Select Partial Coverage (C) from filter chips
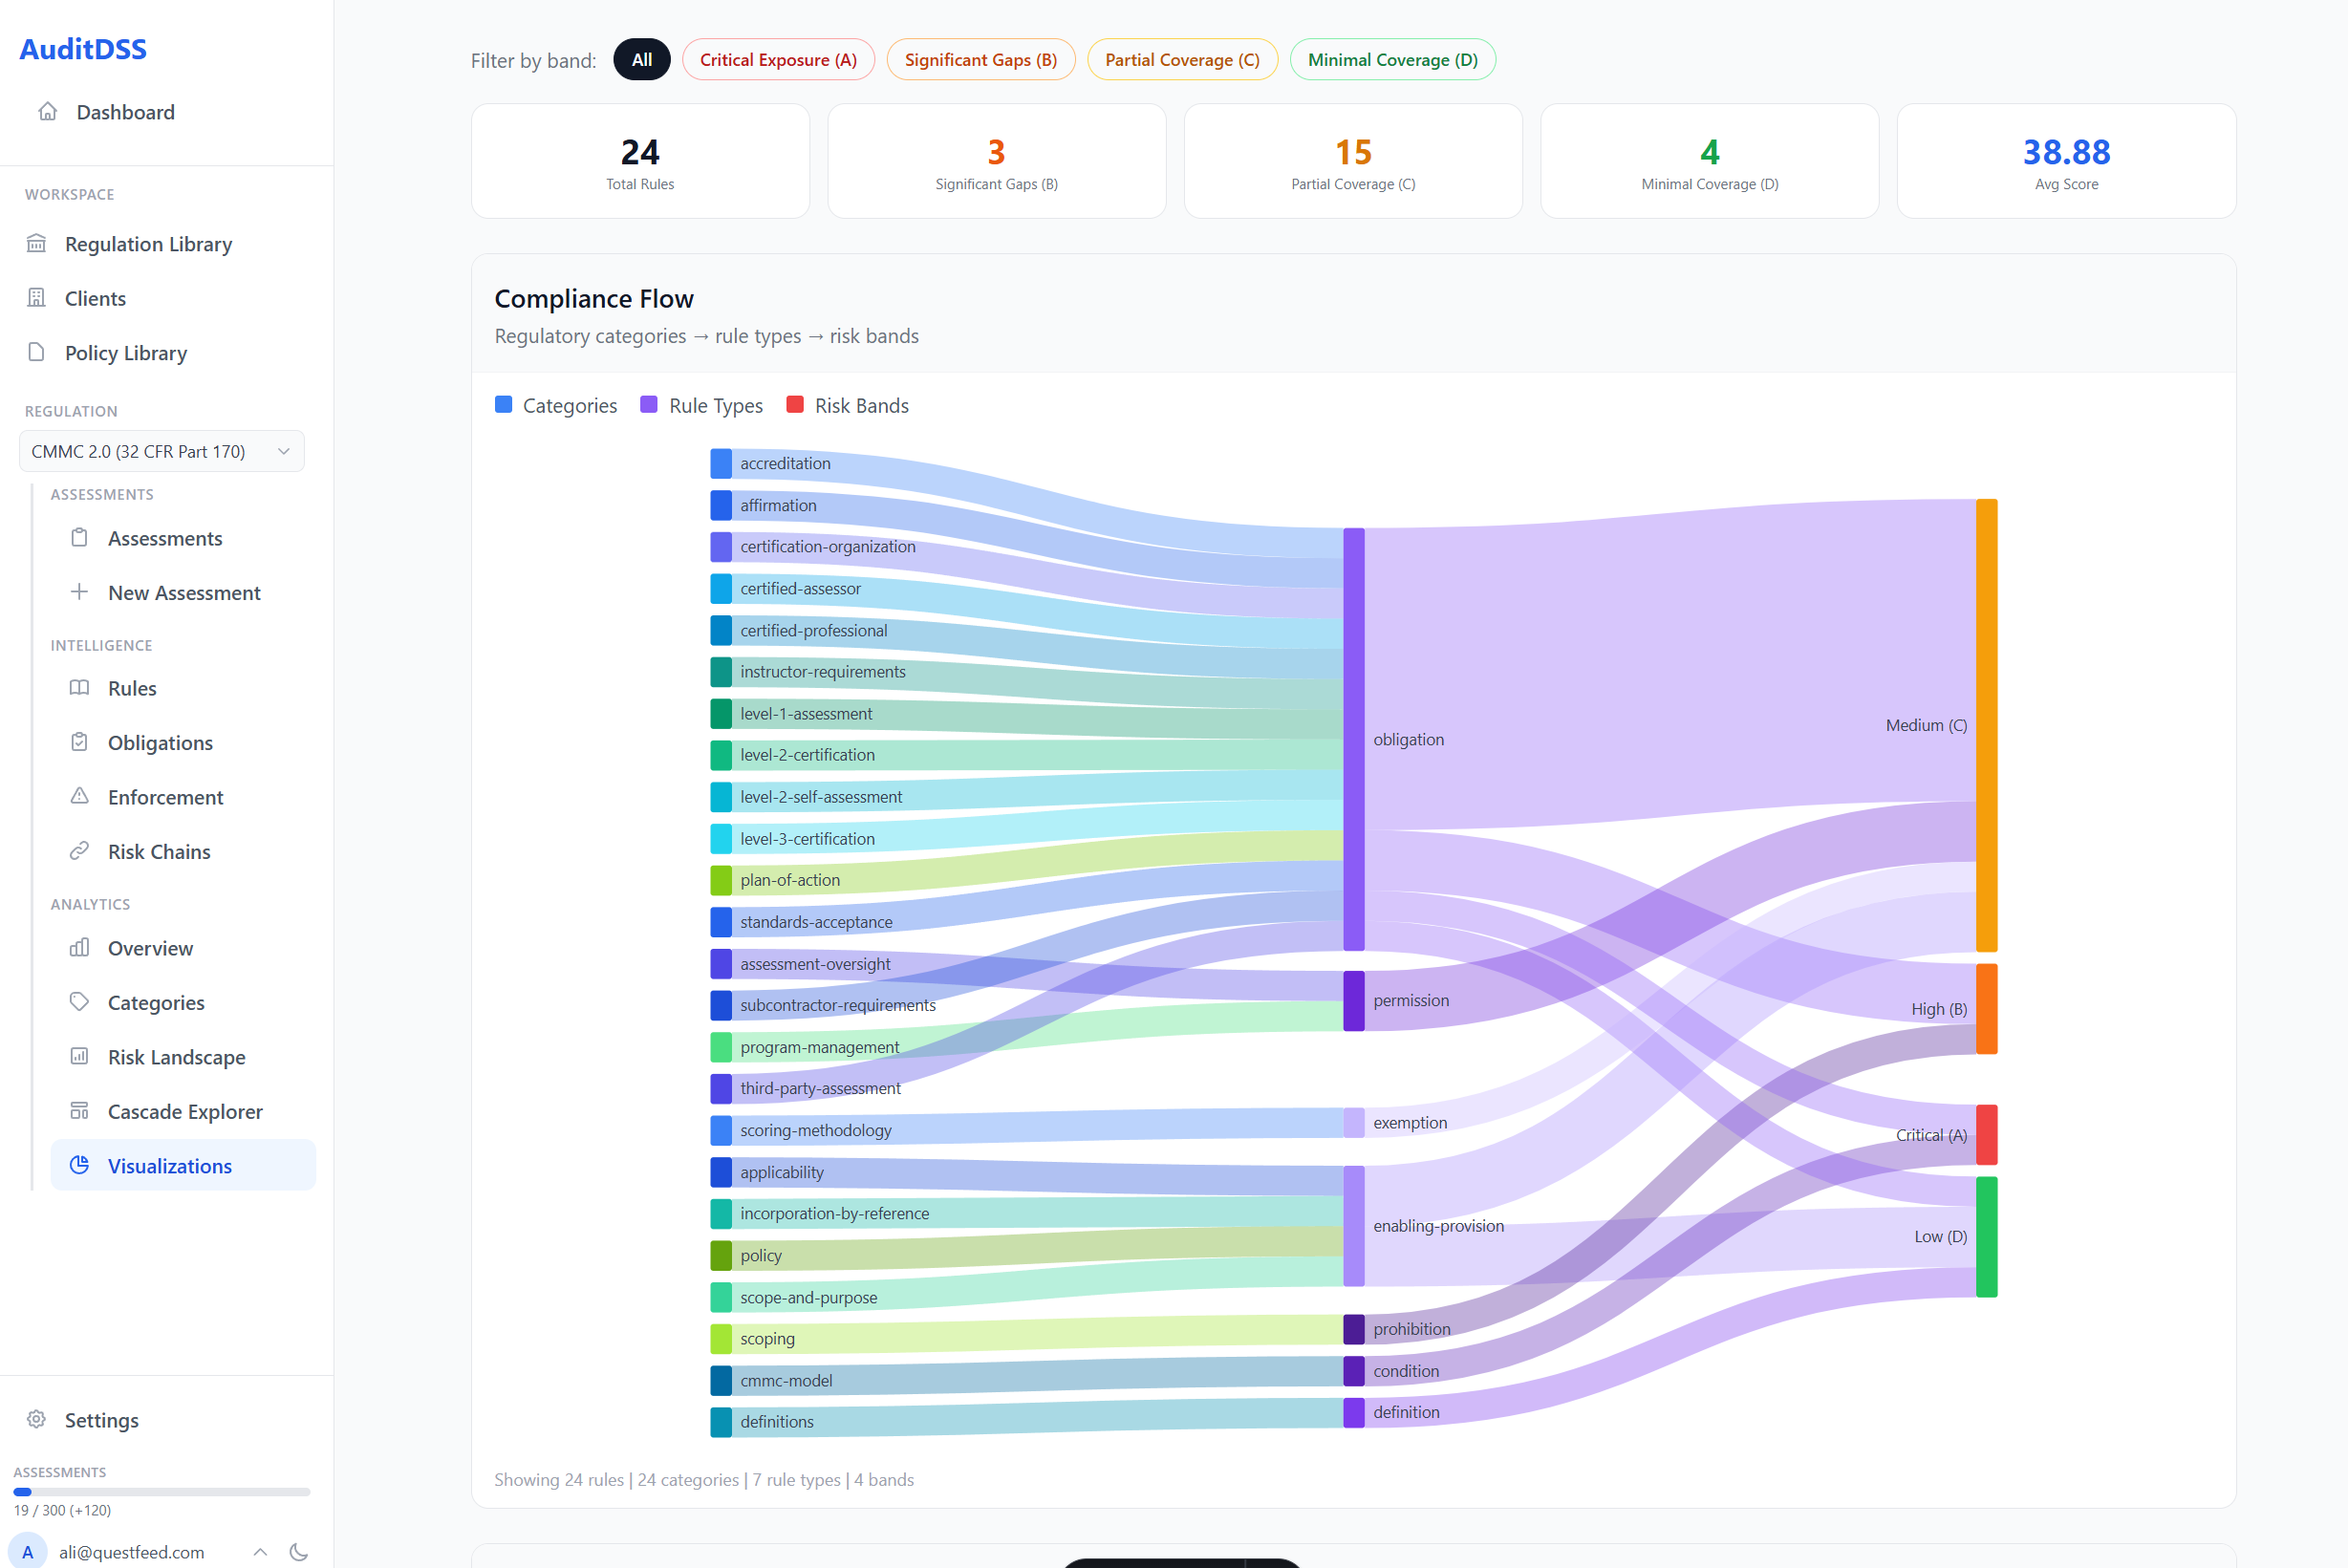Image resolution: width=2348 pixels, height=1568 pixels. tap(1182, 59)
